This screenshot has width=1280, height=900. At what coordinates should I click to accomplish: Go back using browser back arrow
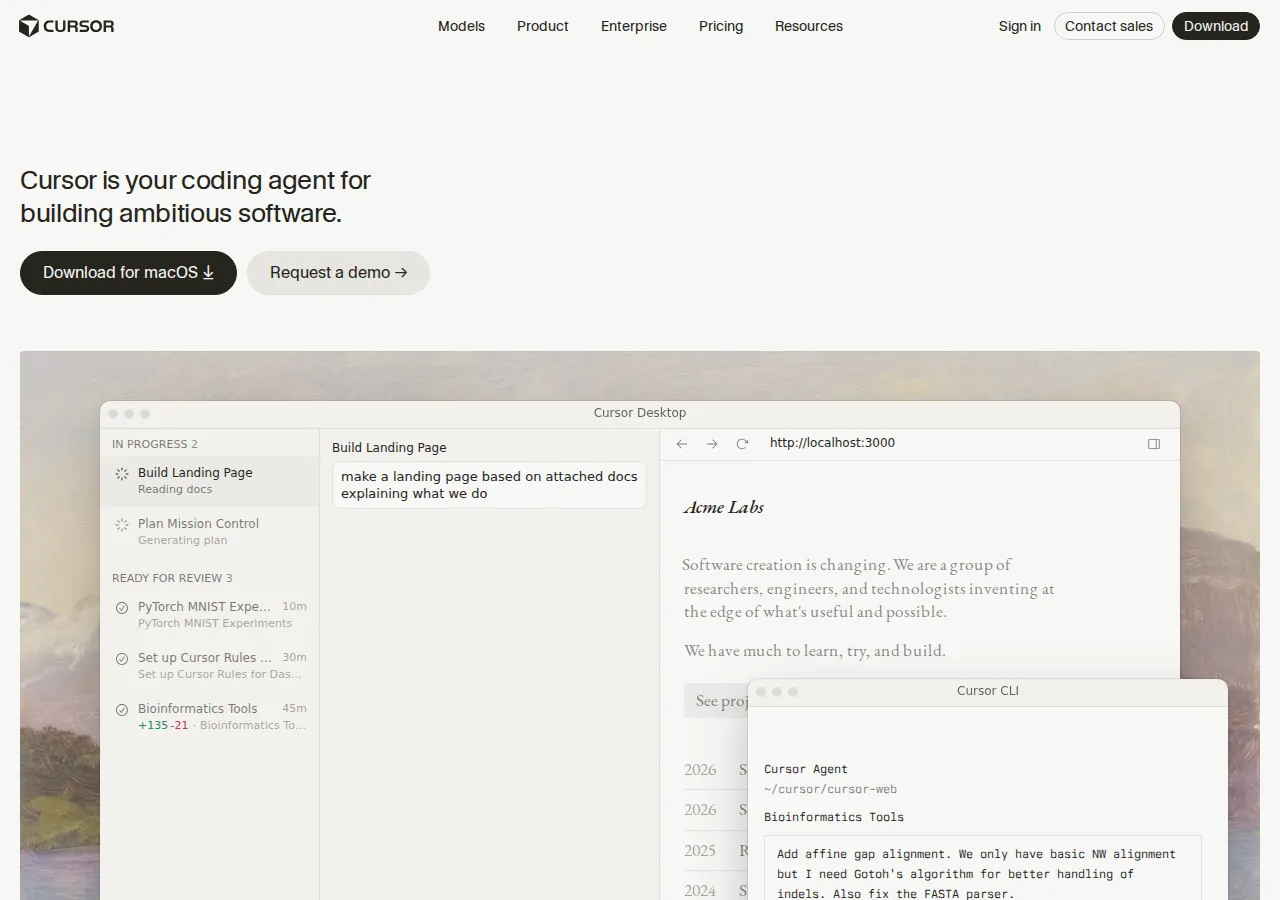tap(682, 444)
